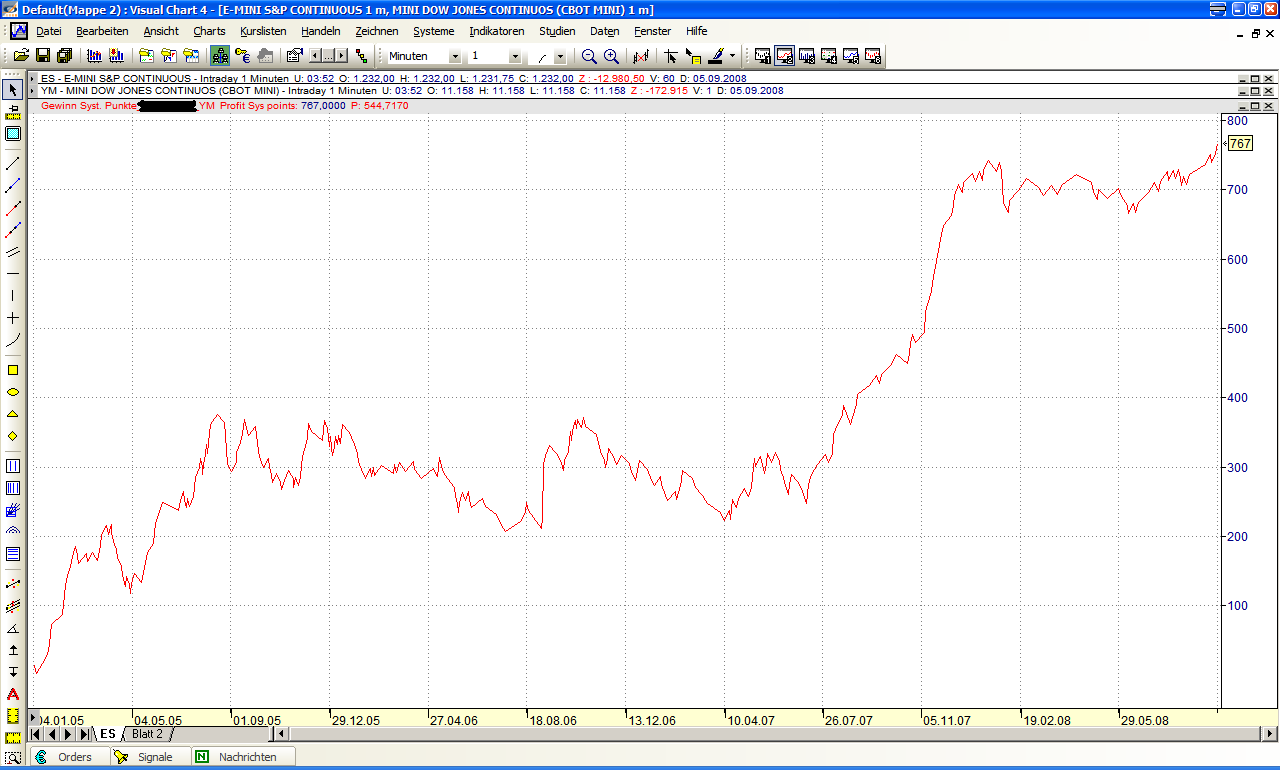1280x770 pixels.
Task: Select the arrow pointer tool in the left toolbar
Action: pos(13,90)
